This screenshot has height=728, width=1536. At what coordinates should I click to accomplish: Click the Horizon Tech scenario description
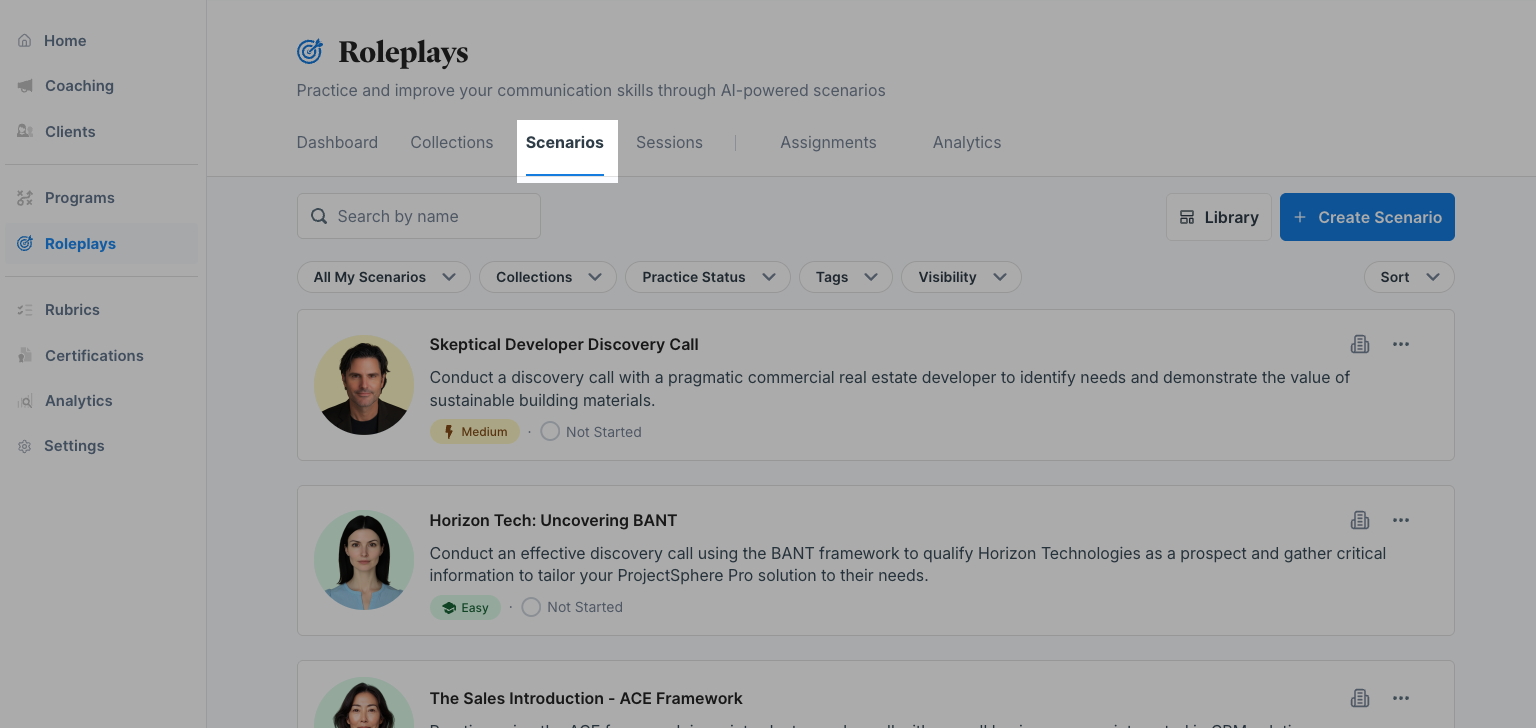pyautogui.click(x=908, y=564)
